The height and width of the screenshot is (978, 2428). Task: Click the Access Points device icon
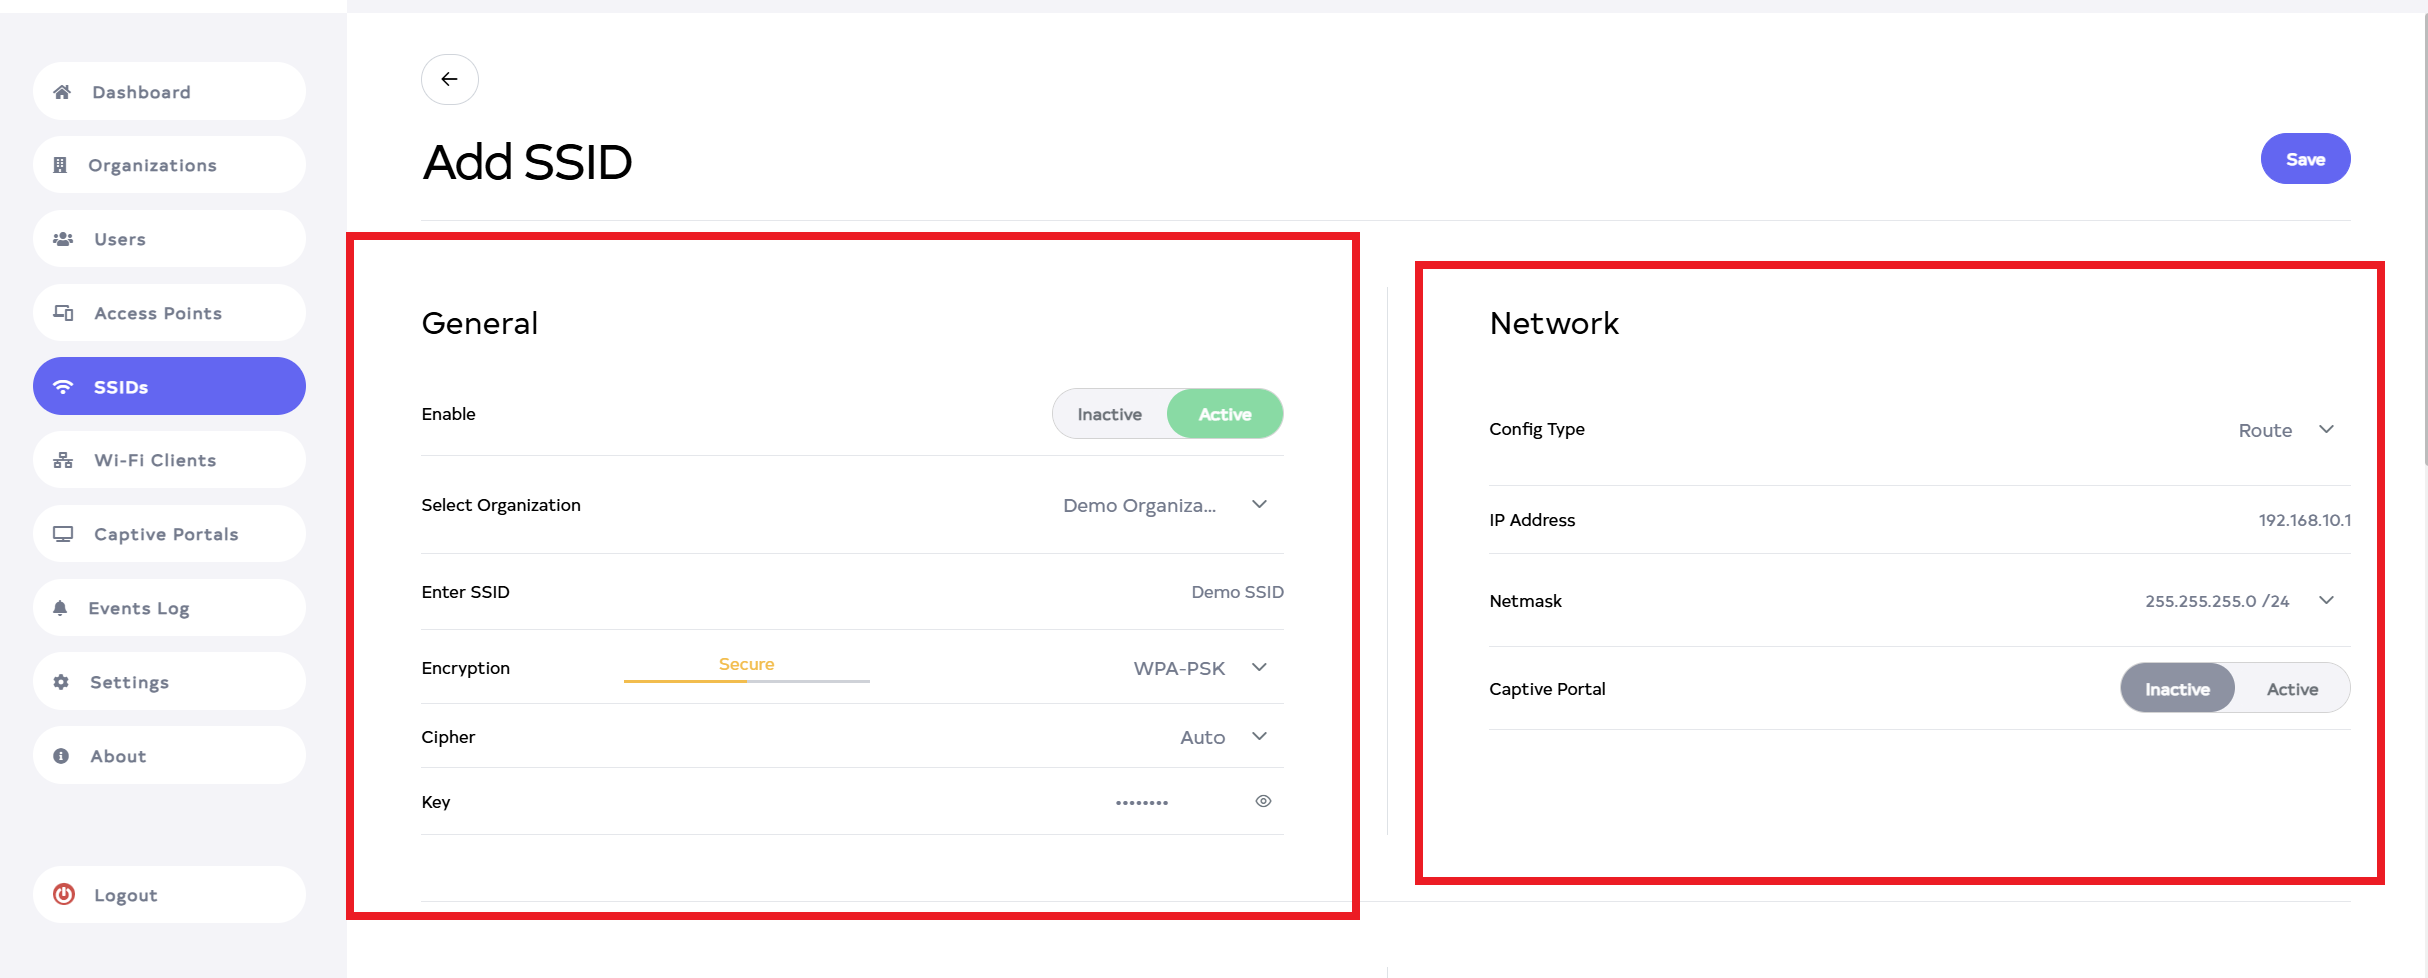click(x=63, y=313)
